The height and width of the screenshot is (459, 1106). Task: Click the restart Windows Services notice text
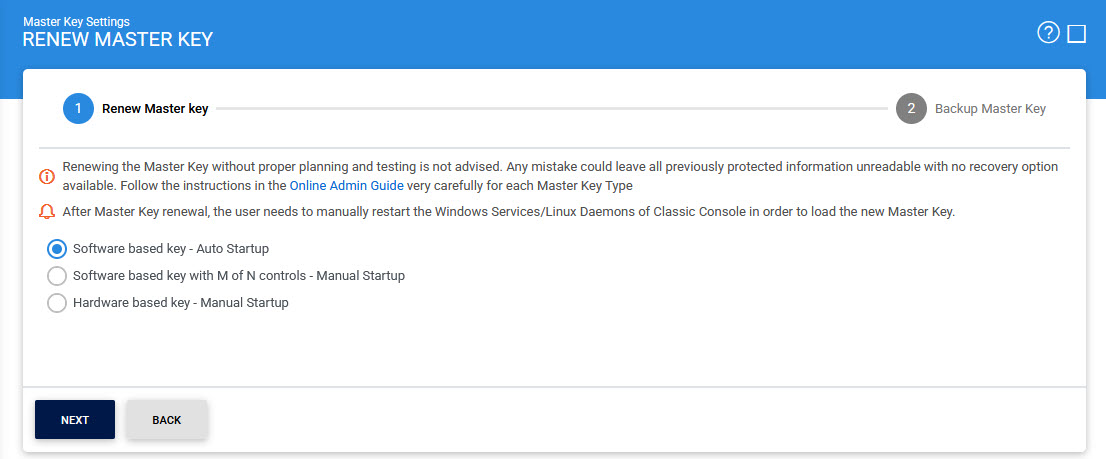[x=508, y=212]
